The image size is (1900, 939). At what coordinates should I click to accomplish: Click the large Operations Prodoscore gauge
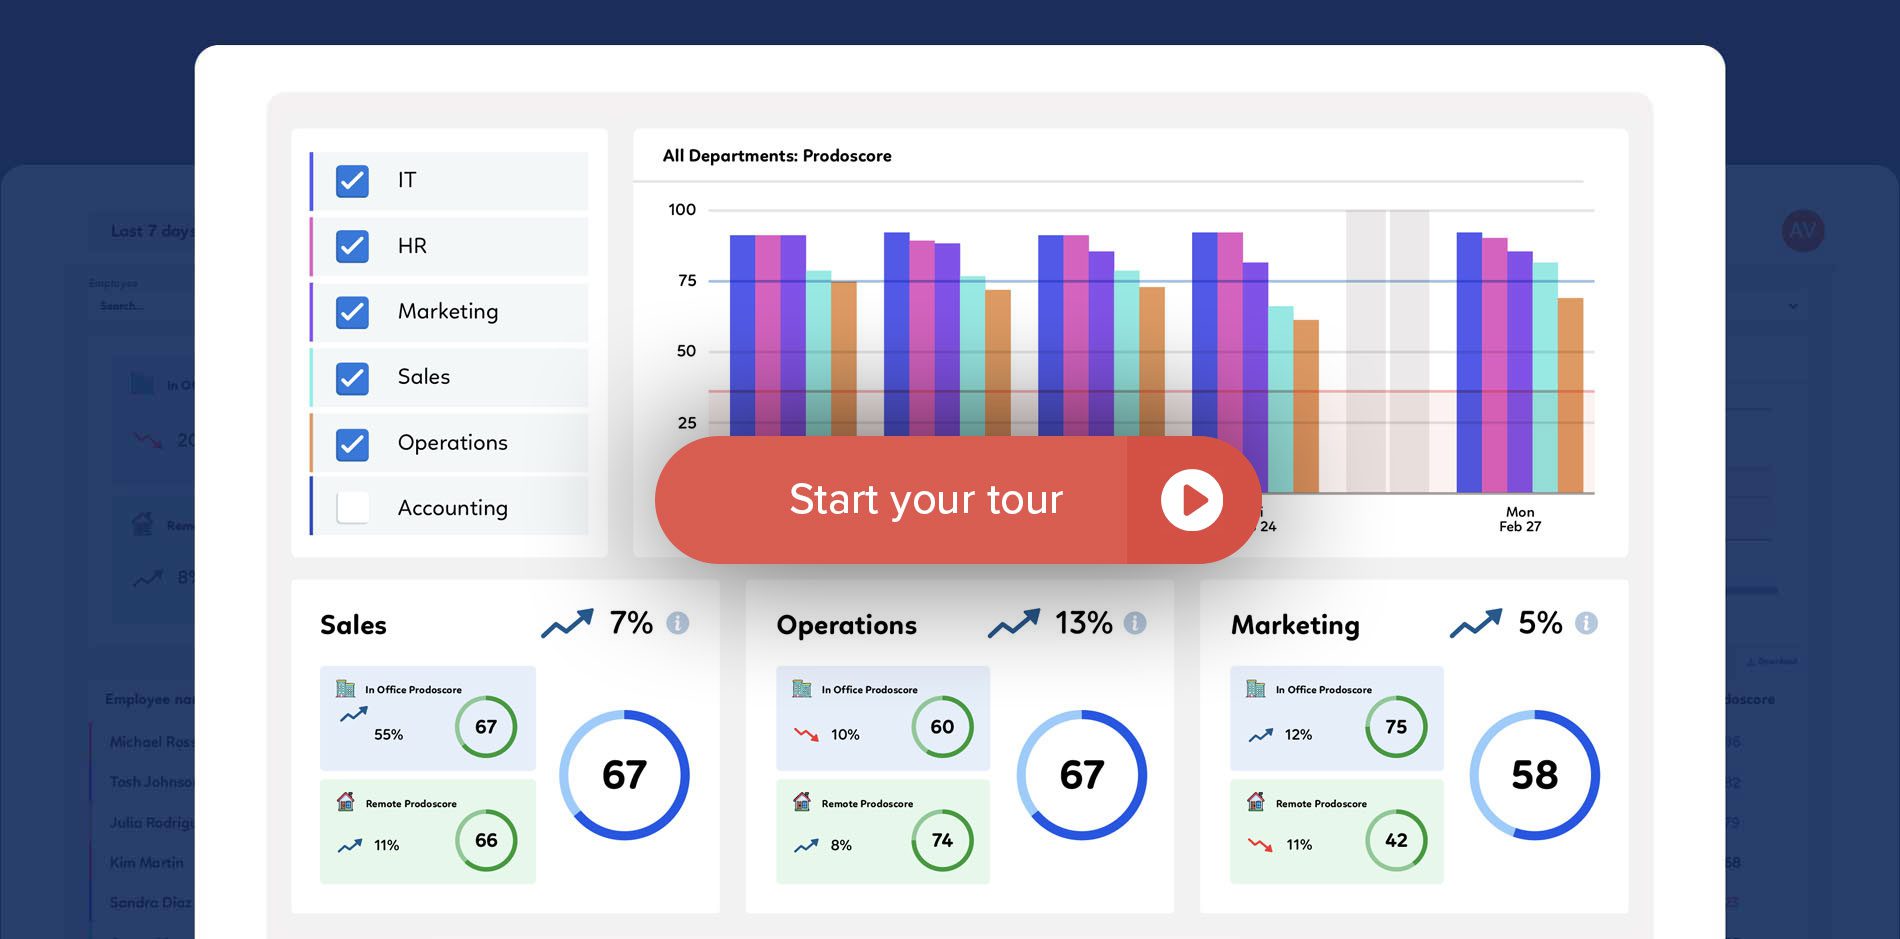1082,775
